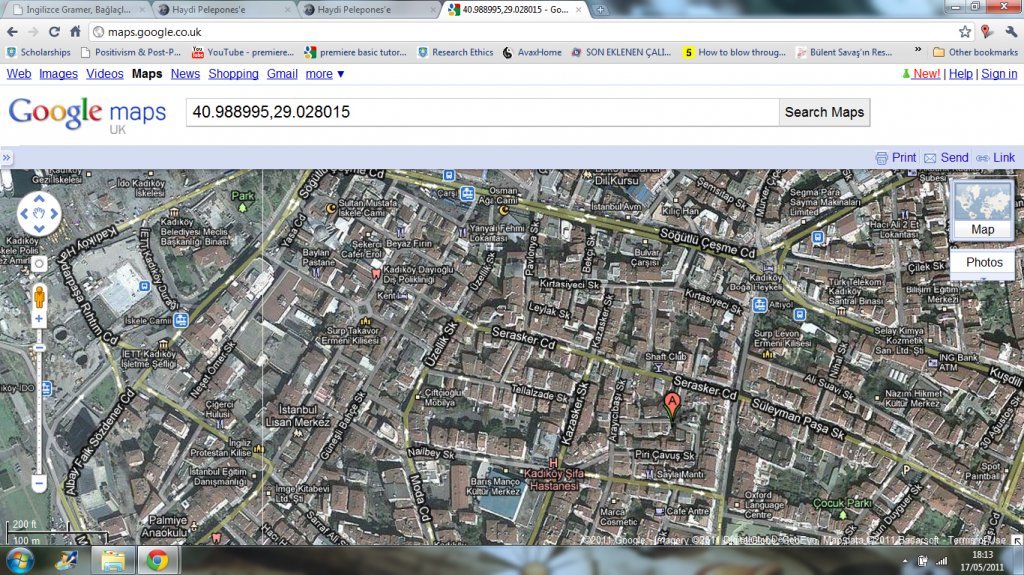The height and width of the screenshot is (575, 1024).
Task: Open Chrome from the taskbar
Action: point(157,561)
